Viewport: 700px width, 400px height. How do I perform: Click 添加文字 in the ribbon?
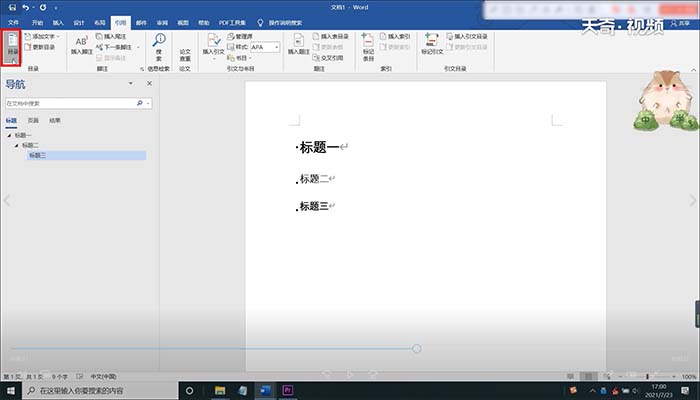coord(42,36)
